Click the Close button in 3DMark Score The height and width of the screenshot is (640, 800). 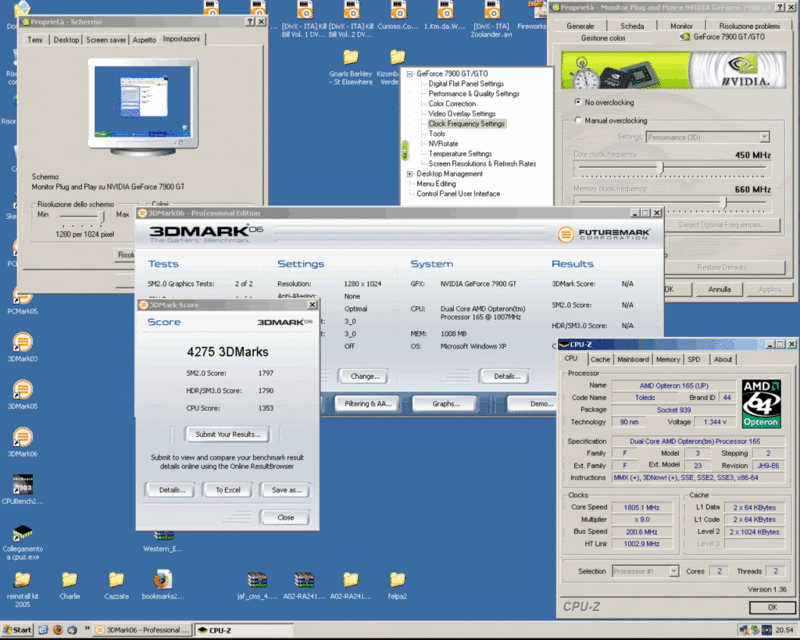click(285, 518)
